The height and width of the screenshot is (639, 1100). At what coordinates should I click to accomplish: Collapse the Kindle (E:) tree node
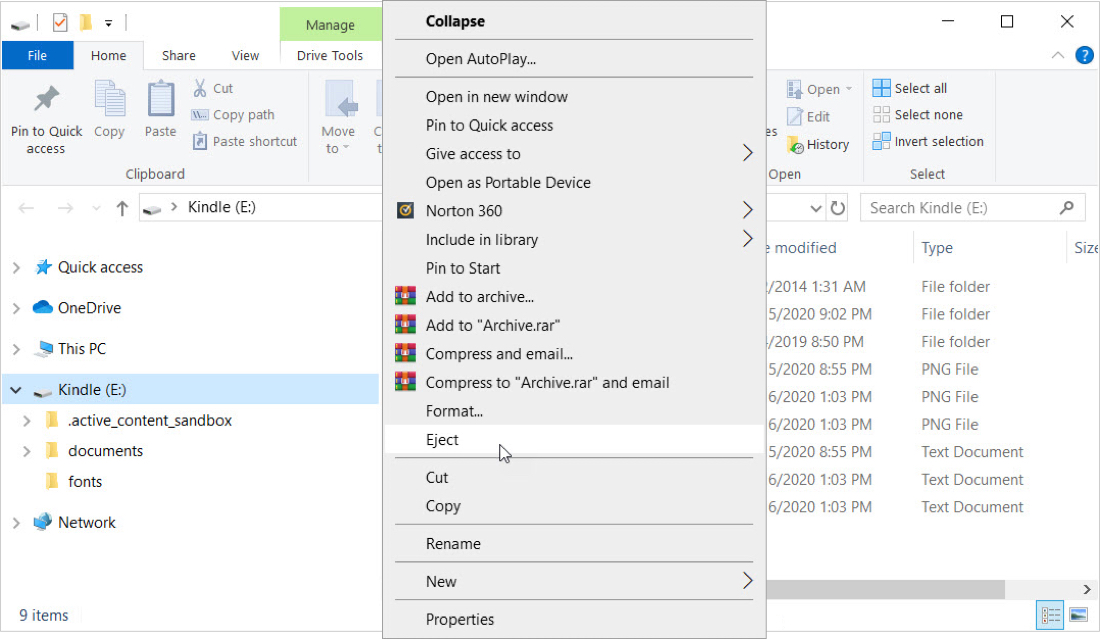point(16,390)
